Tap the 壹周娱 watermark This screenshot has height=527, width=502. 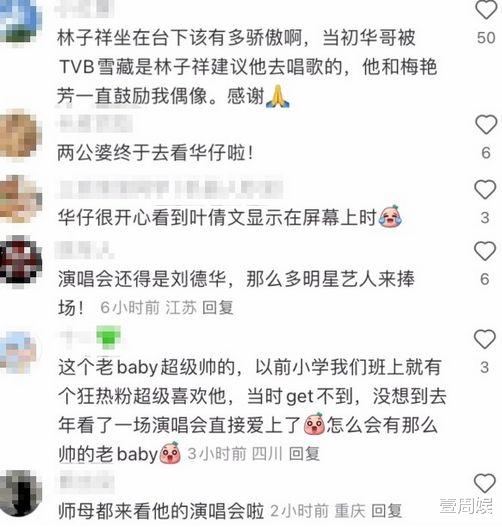[x=466, y=506]
